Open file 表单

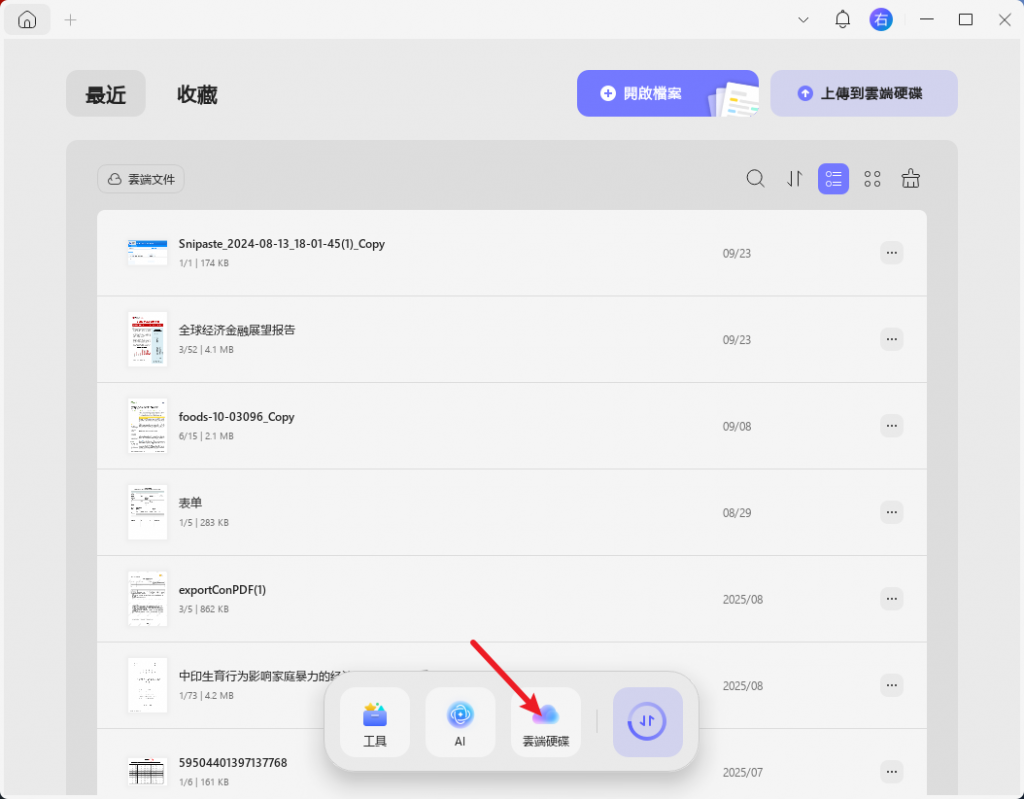coord(190,503)
